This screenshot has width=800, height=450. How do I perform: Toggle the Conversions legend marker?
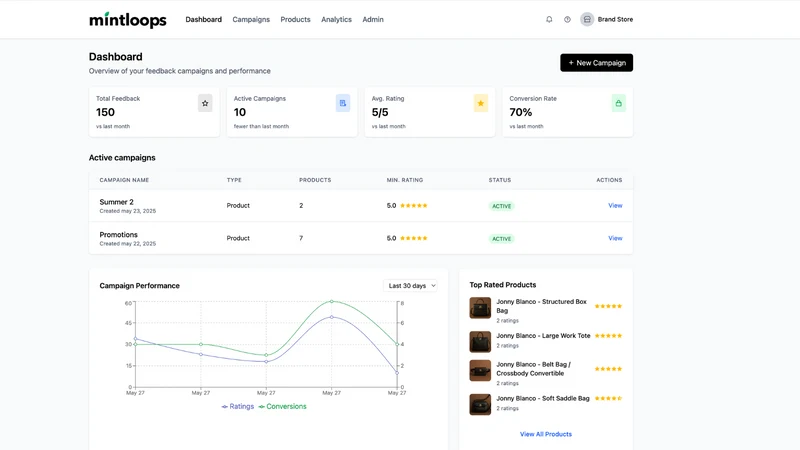(262, 407)
